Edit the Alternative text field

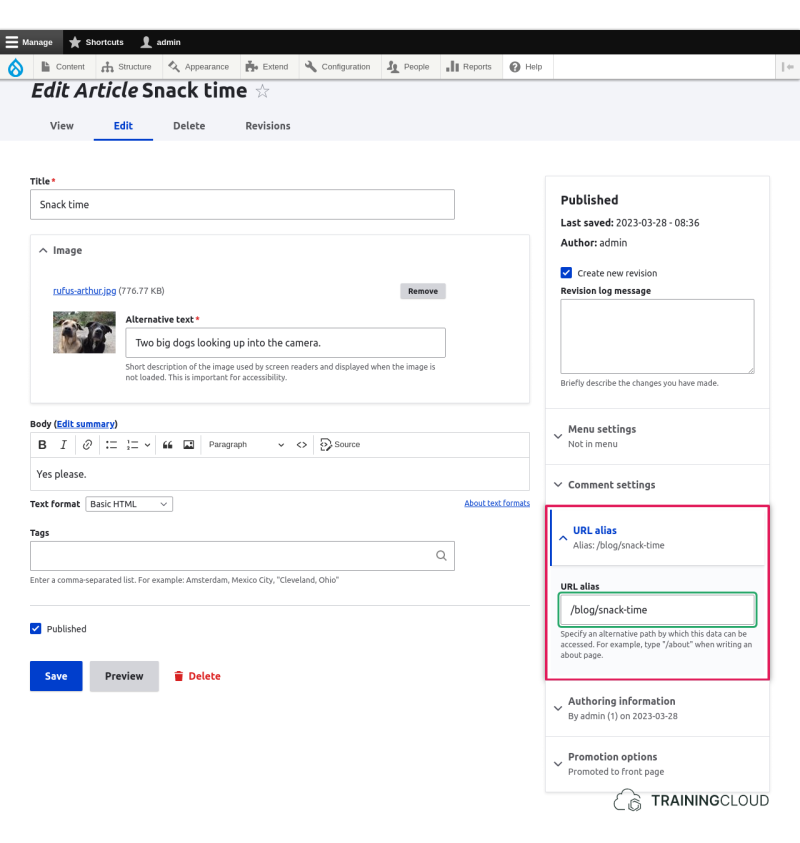click(x=285, y=342)
